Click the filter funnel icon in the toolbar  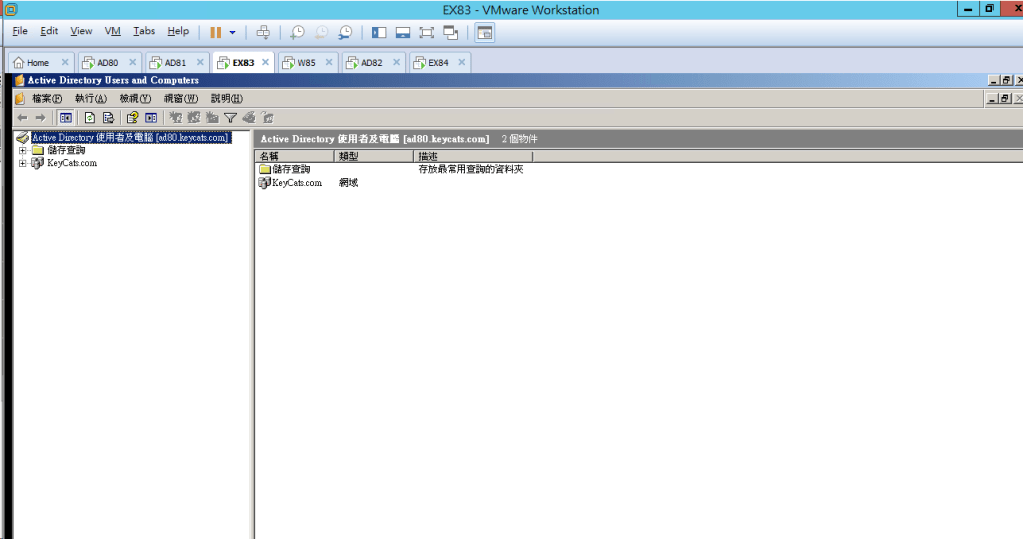click(x=230, y=118)
